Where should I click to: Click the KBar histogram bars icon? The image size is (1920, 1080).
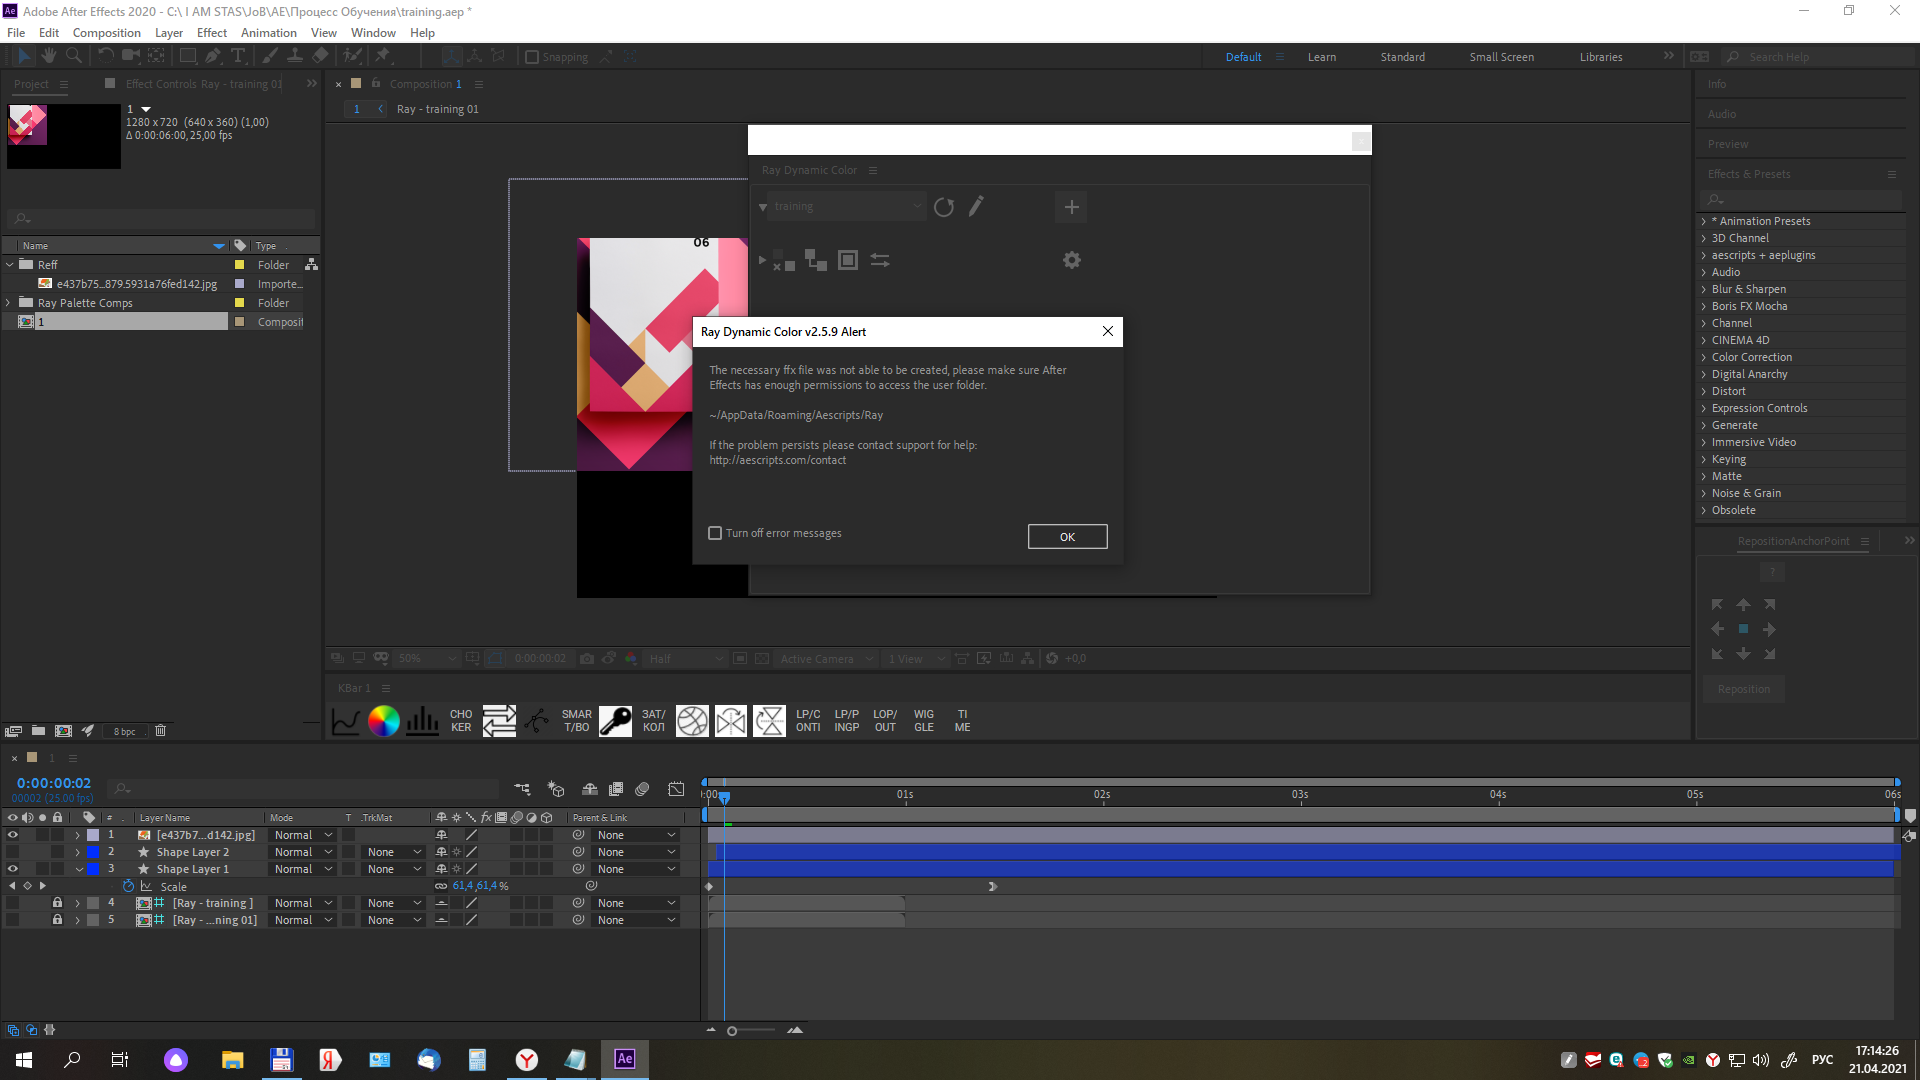pos(422,721)
